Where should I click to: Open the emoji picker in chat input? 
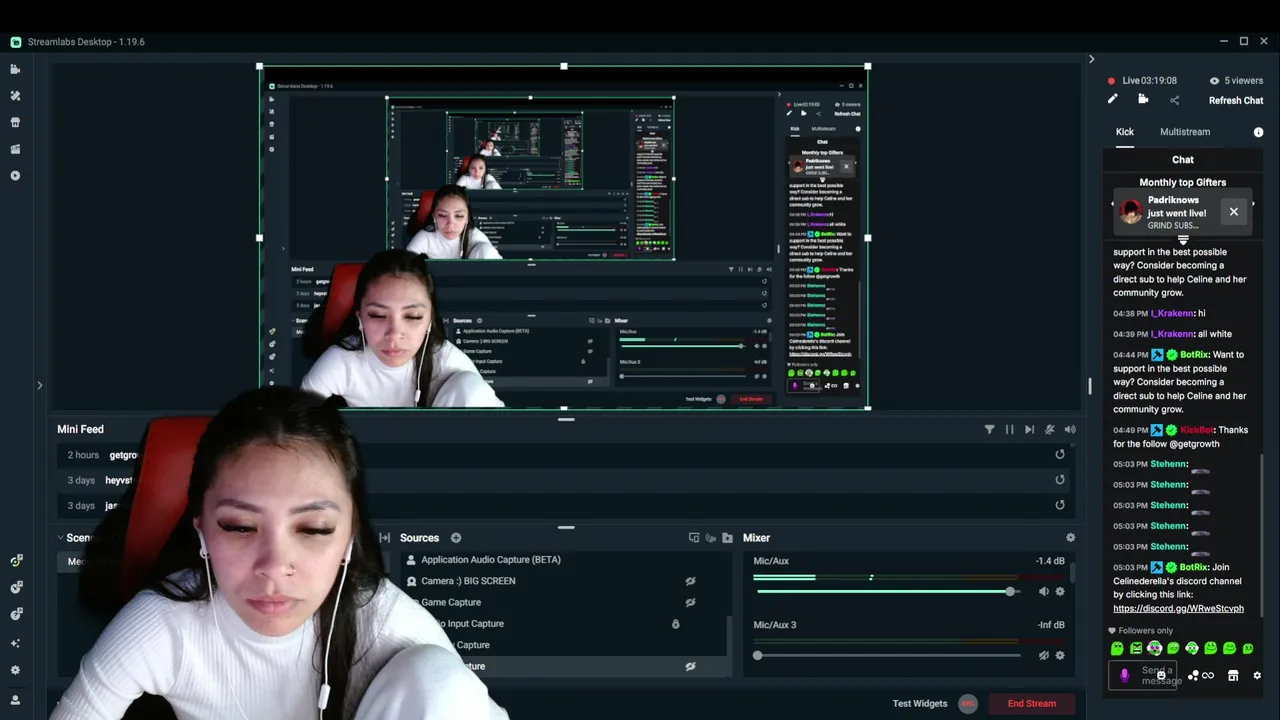click(1161, 676)
